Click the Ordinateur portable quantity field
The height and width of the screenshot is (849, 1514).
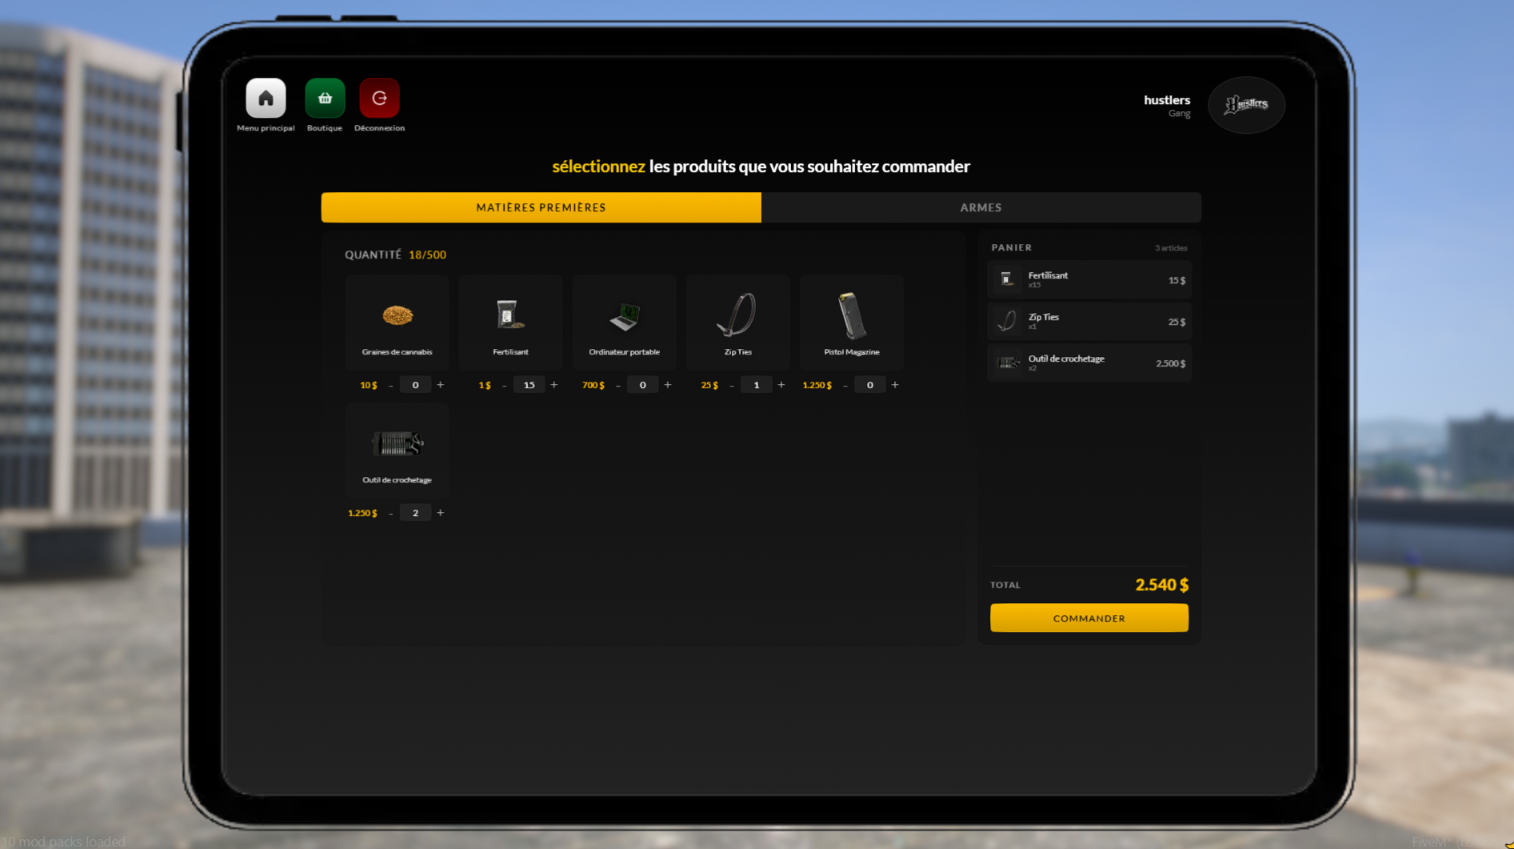coord(642,385)
